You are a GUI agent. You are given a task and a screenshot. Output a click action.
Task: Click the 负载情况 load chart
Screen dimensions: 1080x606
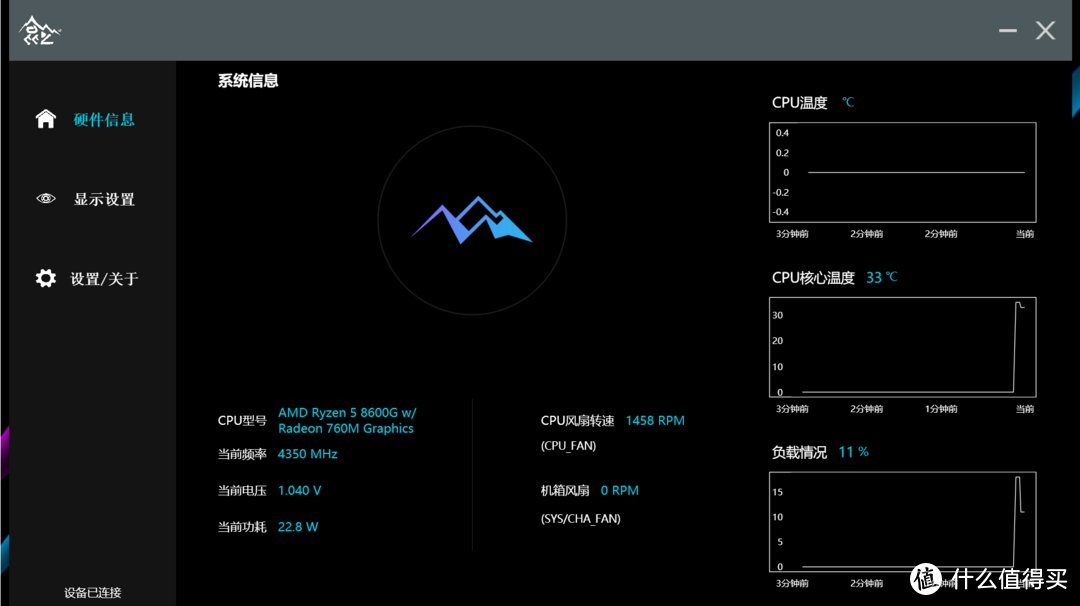pyautogui.click(x=902, y=522)
